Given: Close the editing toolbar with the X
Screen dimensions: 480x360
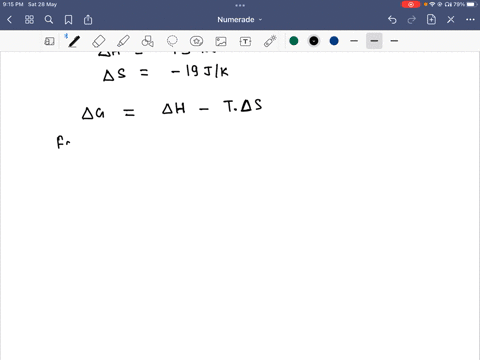Looking at the screenshot, I should [x=451, y=20].
